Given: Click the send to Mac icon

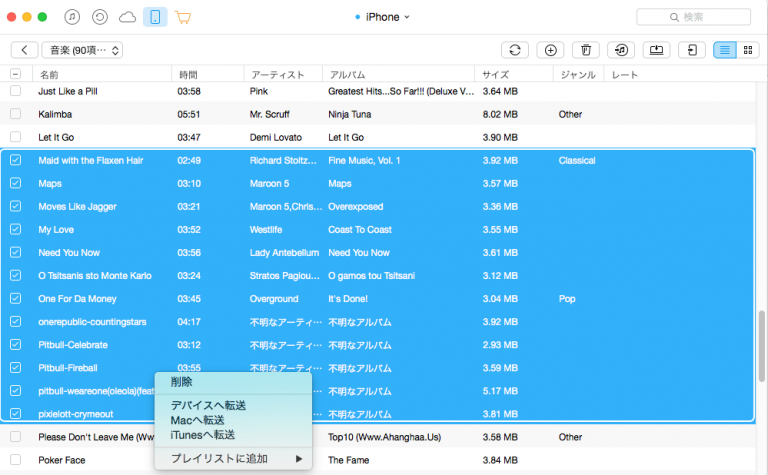Looking at the screenshot, I should click(656, 50).
